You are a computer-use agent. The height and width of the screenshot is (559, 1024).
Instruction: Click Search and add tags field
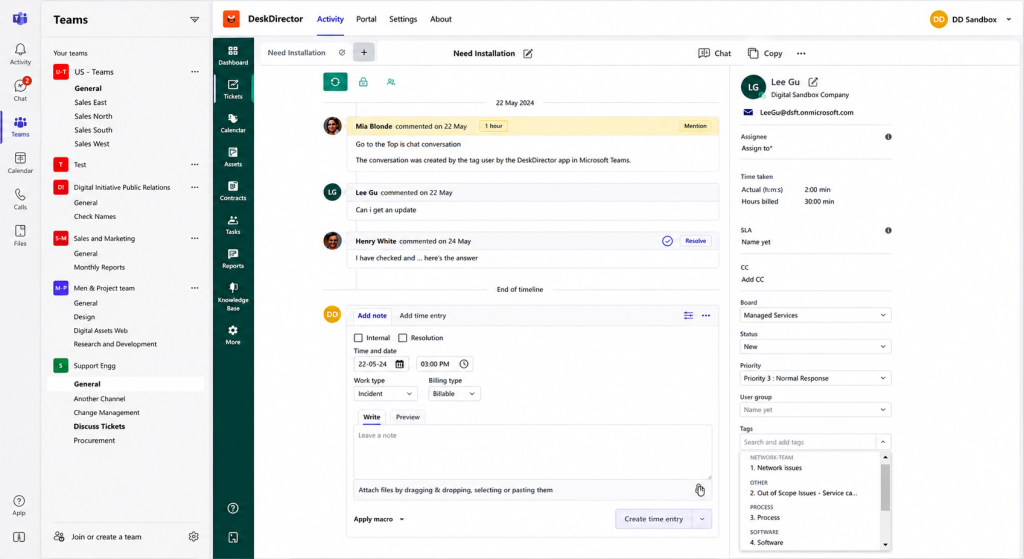[x=807, y=442]
